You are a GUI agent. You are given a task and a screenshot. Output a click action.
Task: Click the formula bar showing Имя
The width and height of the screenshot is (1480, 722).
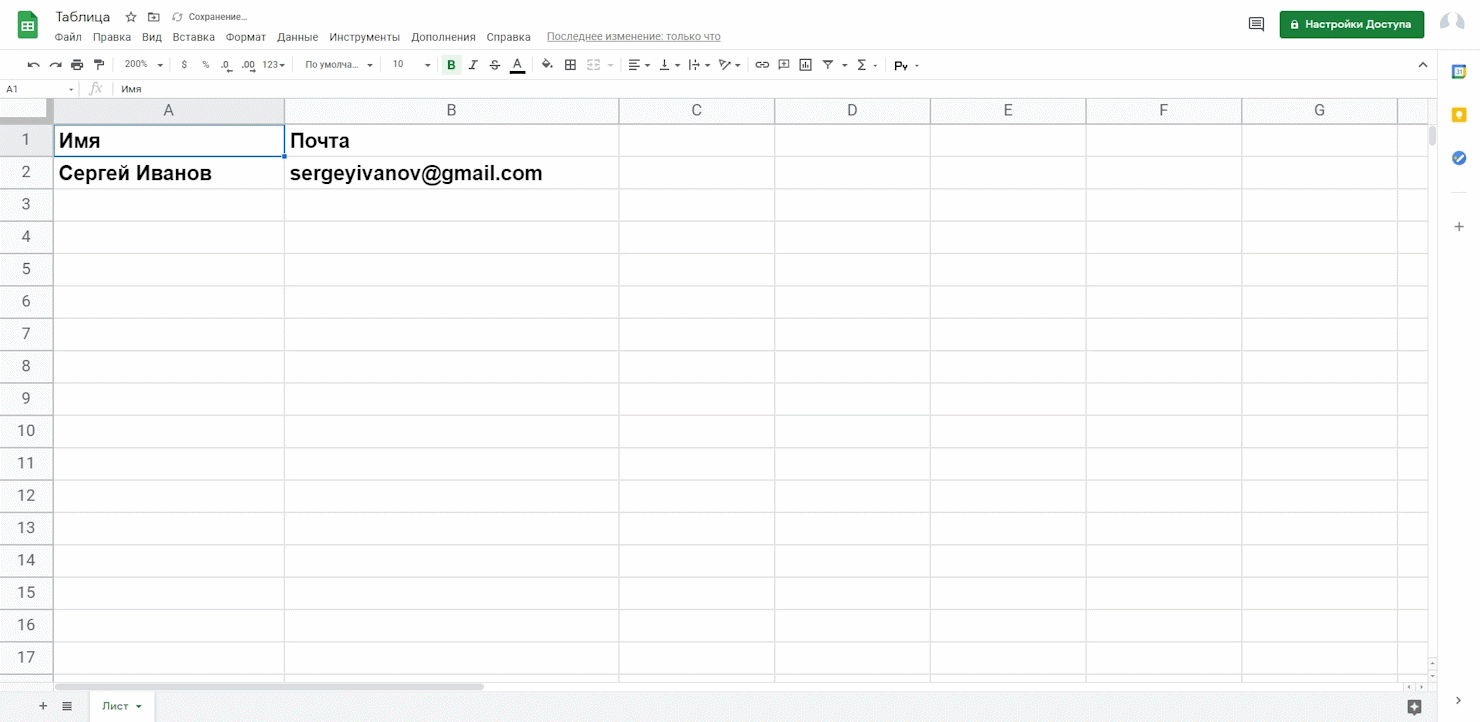click(770, 89)
